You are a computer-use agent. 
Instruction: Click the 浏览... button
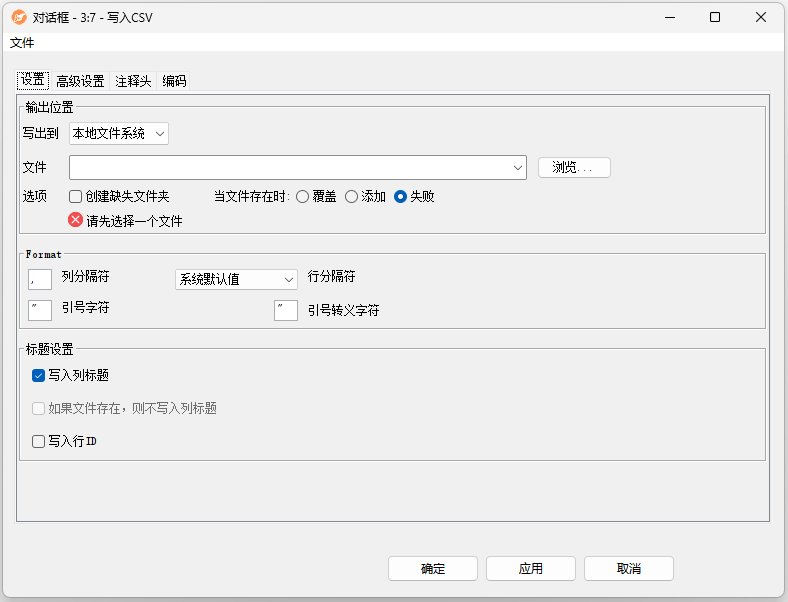point(574,168)
